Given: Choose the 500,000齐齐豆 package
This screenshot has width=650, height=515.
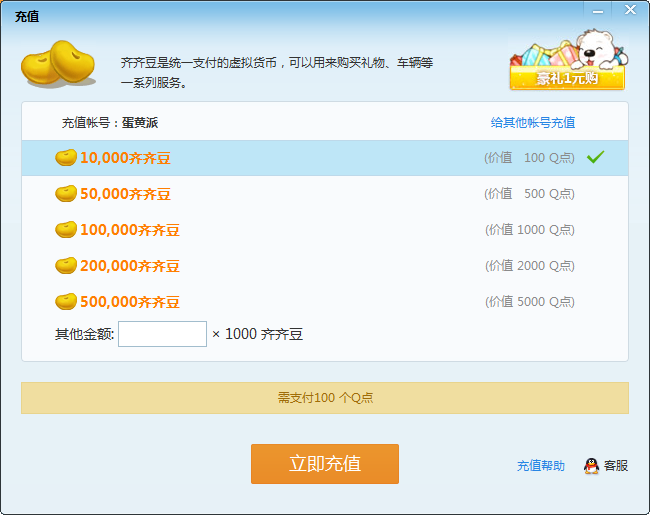Looking at the screenshot, I should click(x=325, y=301).
